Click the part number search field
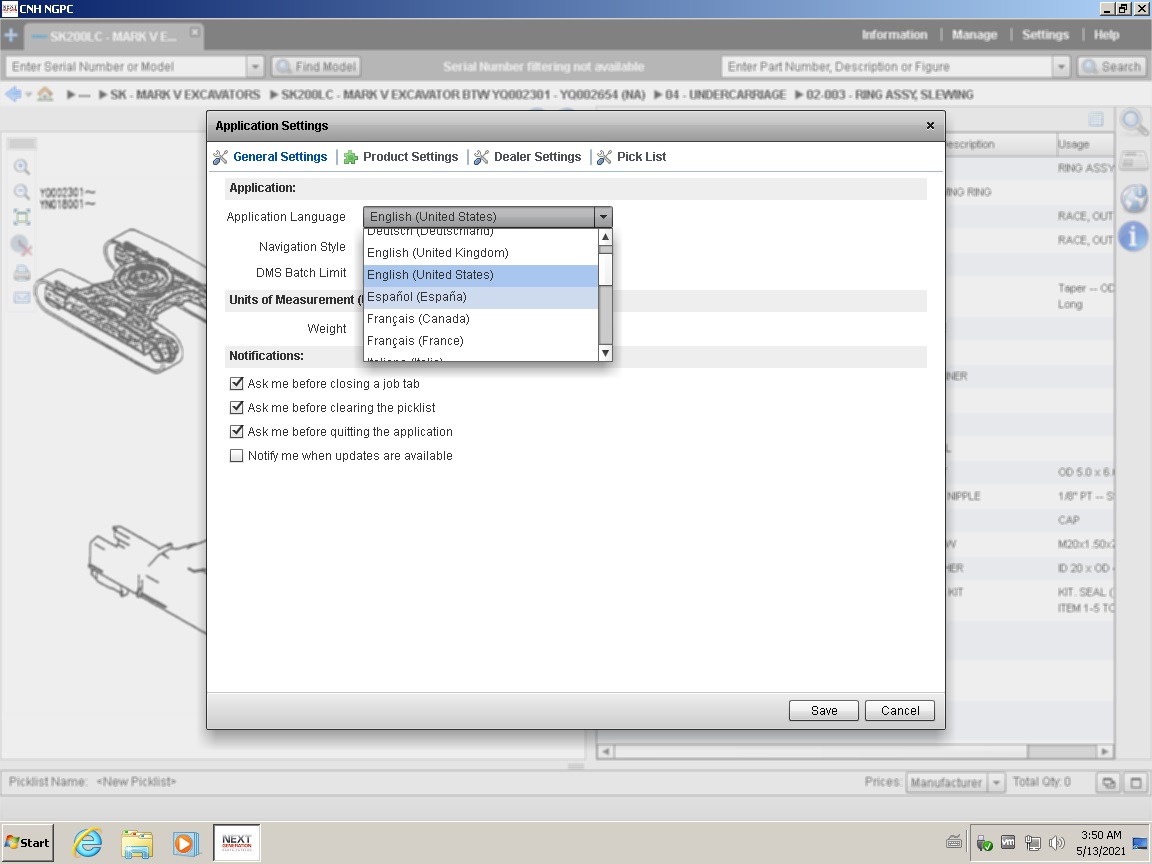 [x=887, y=67]
